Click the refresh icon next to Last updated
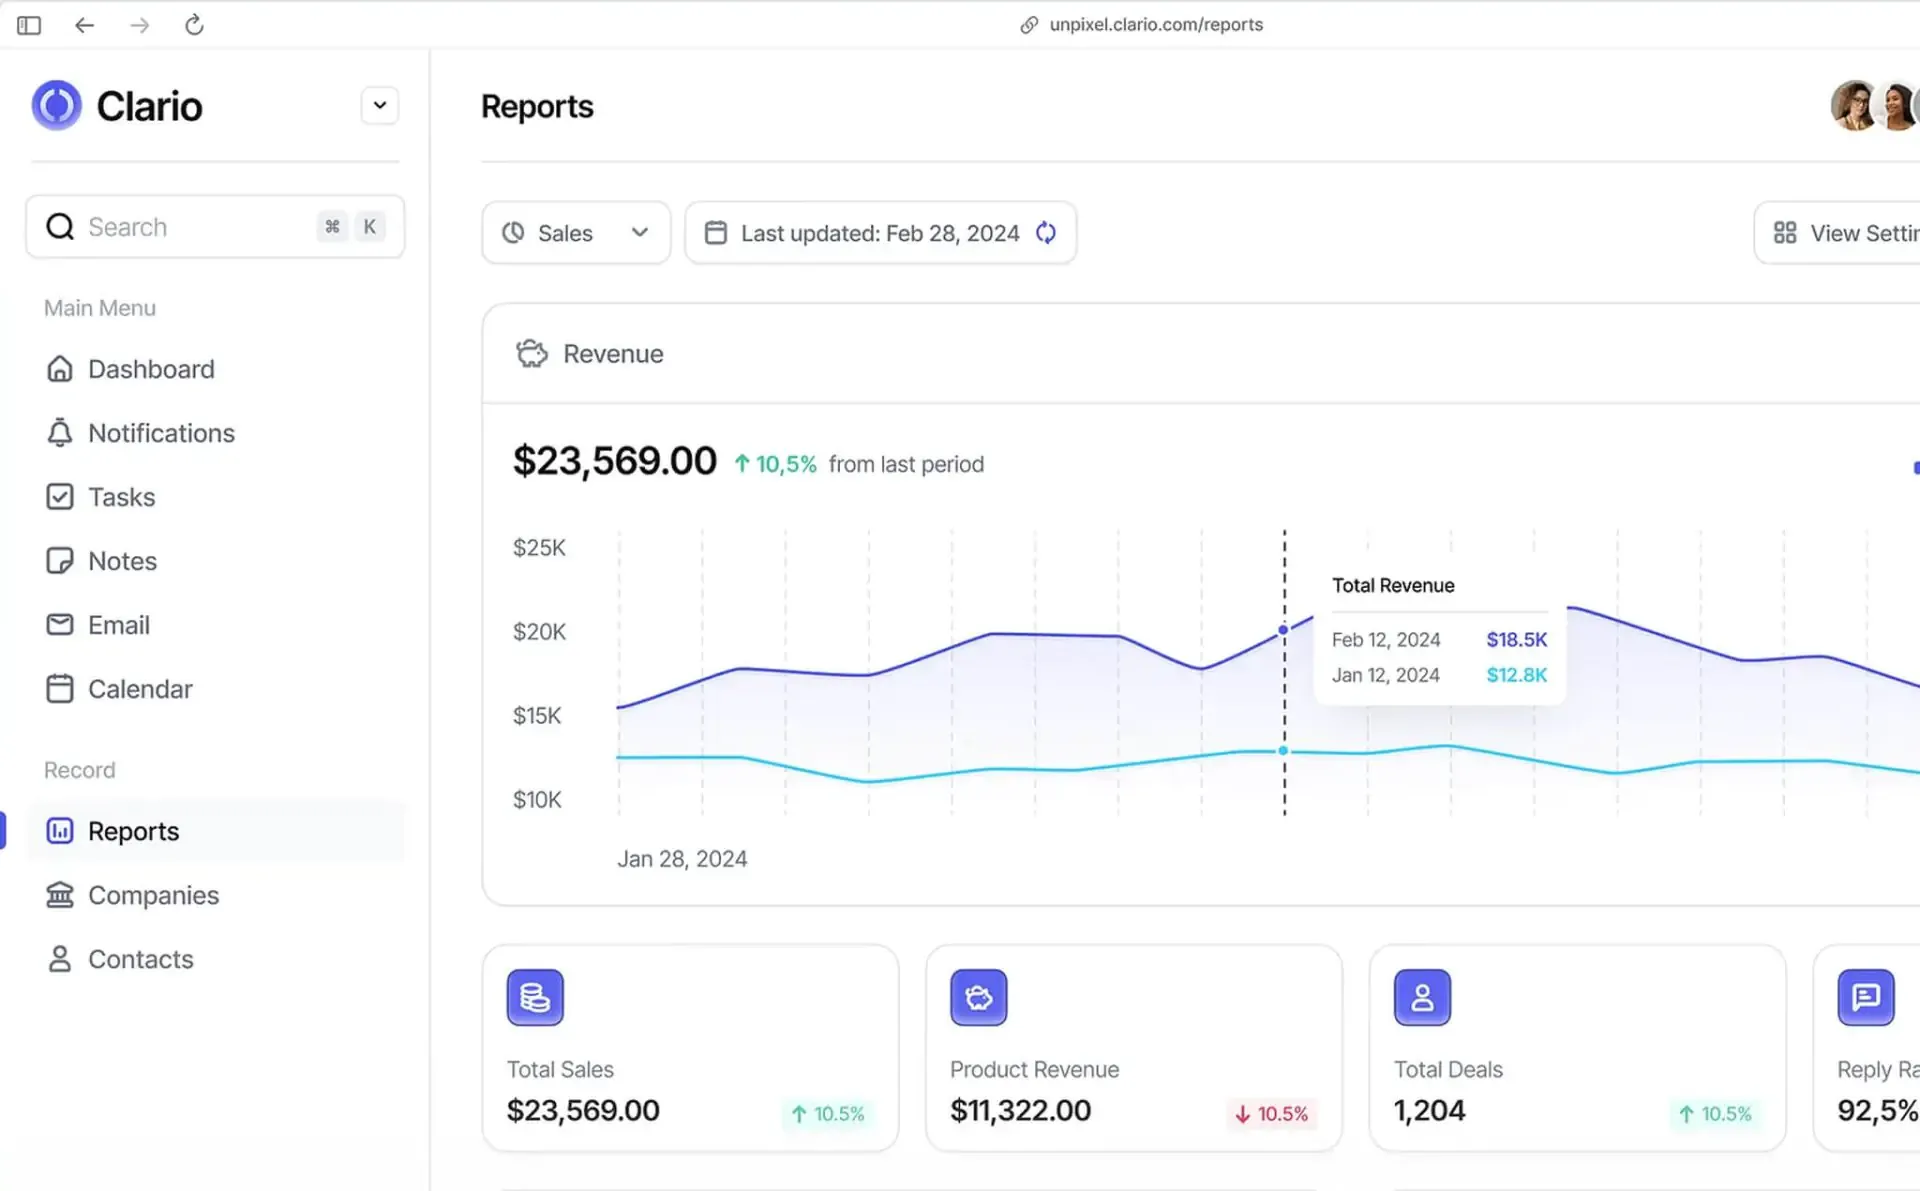Image resolution: width=1920 pixels, height=1191 pixels. click(1046, 233)
